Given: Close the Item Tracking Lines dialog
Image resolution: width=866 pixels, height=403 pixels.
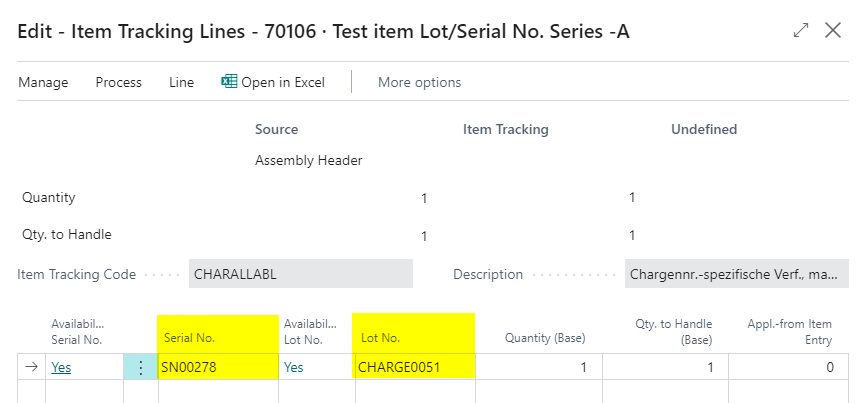Looking at the screenshot, I should (833, 31).
